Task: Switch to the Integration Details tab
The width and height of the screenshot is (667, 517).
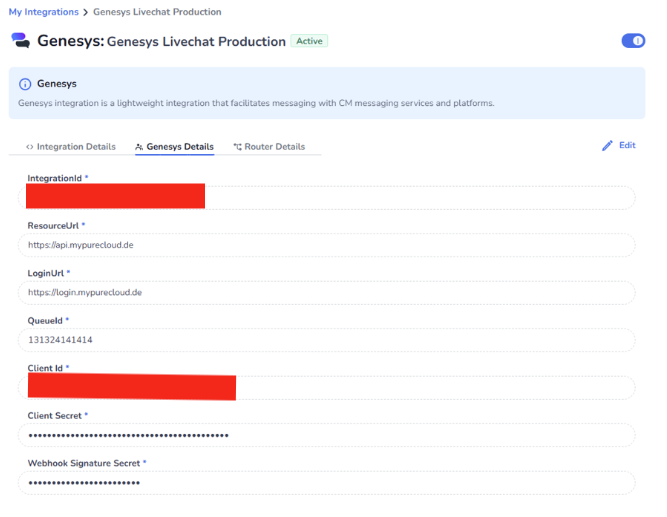Action: [75, 147]
